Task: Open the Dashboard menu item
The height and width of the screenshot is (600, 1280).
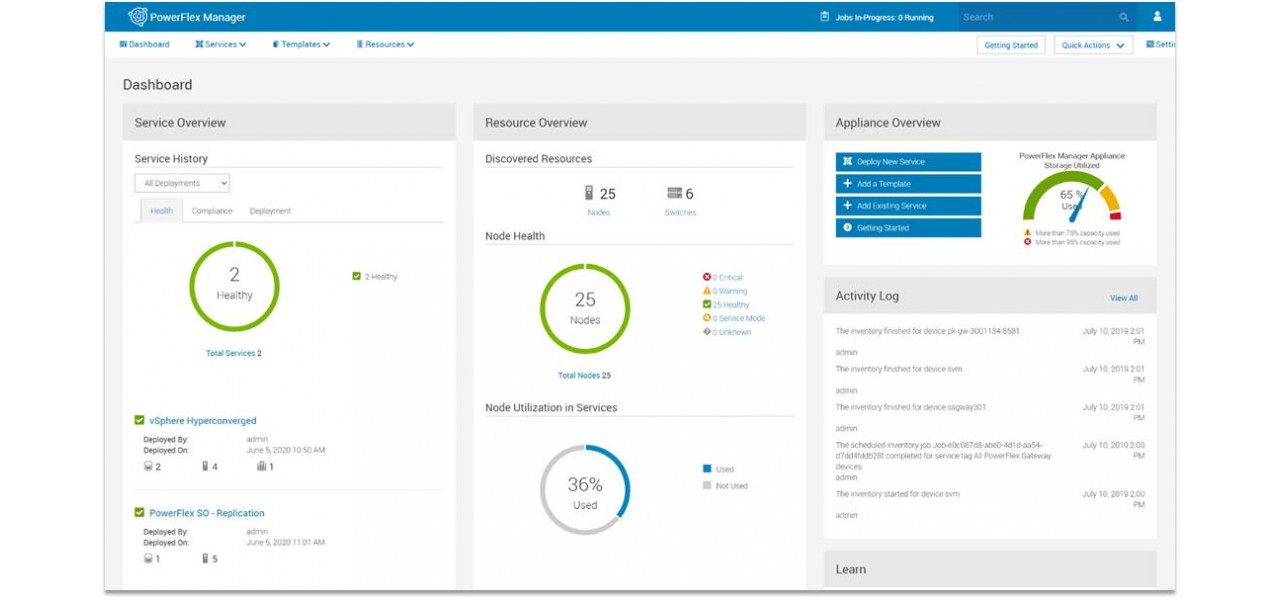Action: [x=145, y=45]
